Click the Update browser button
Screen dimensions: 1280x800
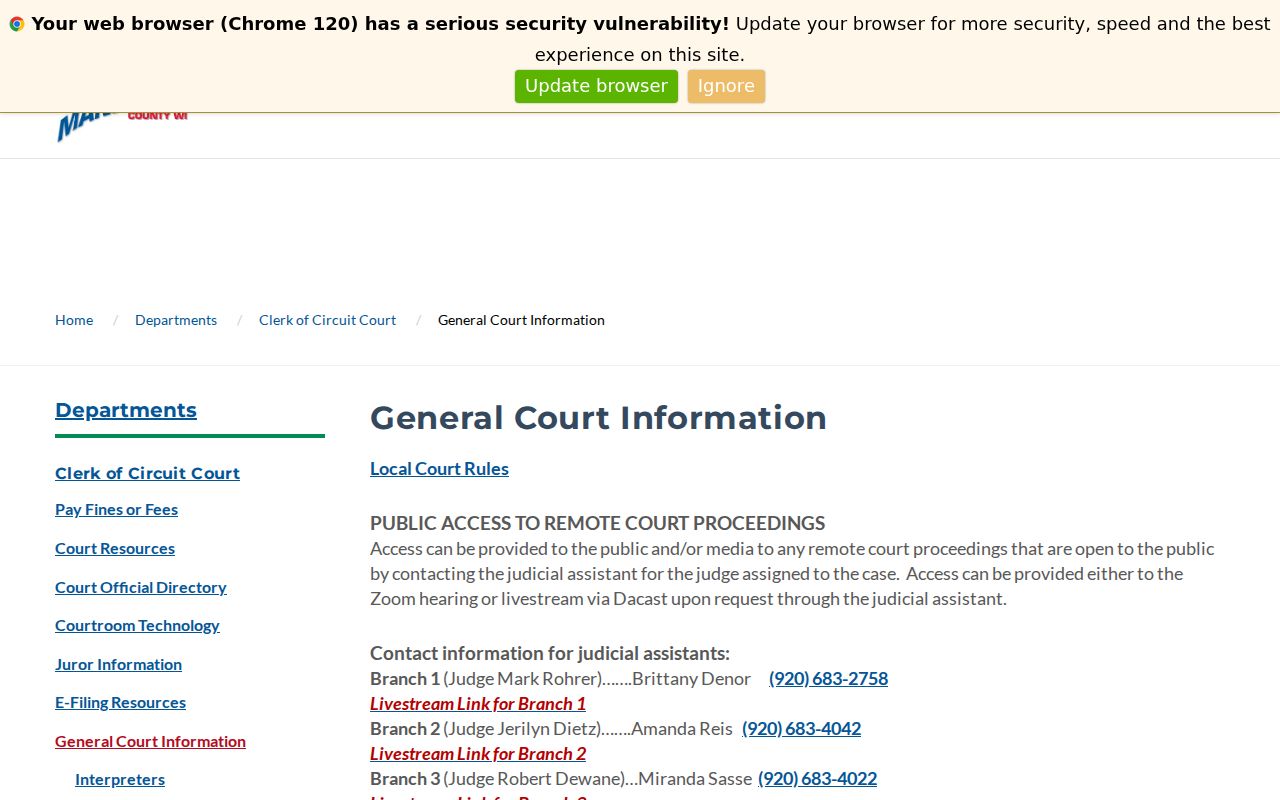coord(596,86)
